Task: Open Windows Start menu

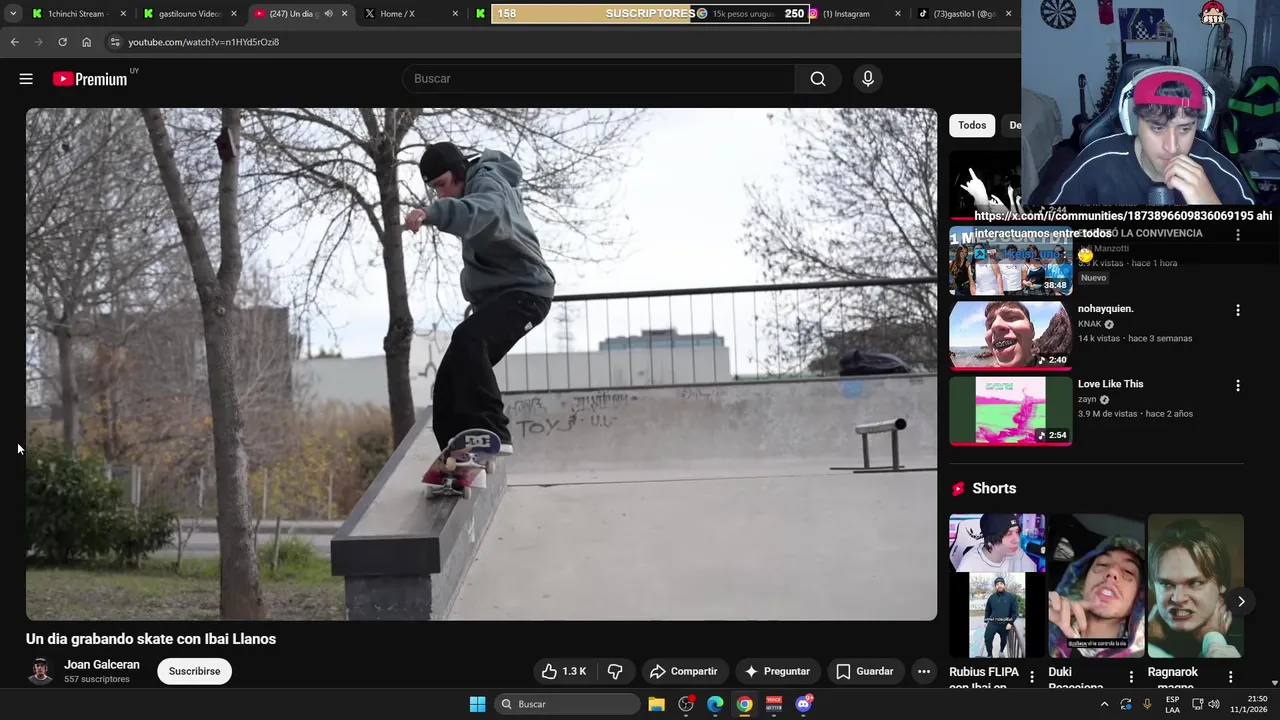Action: pyautogui.click(x=477, y=704)
